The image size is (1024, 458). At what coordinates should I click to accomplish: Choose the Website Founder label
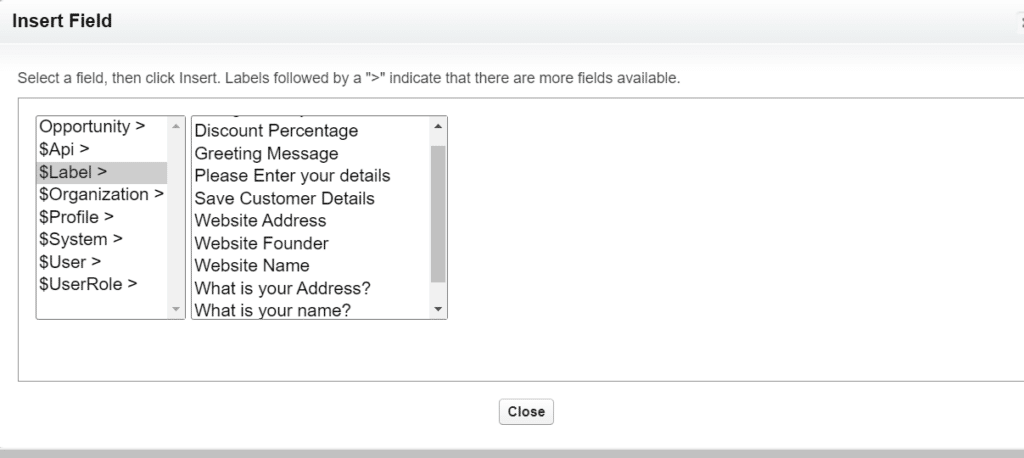click(x=261, y=243)
